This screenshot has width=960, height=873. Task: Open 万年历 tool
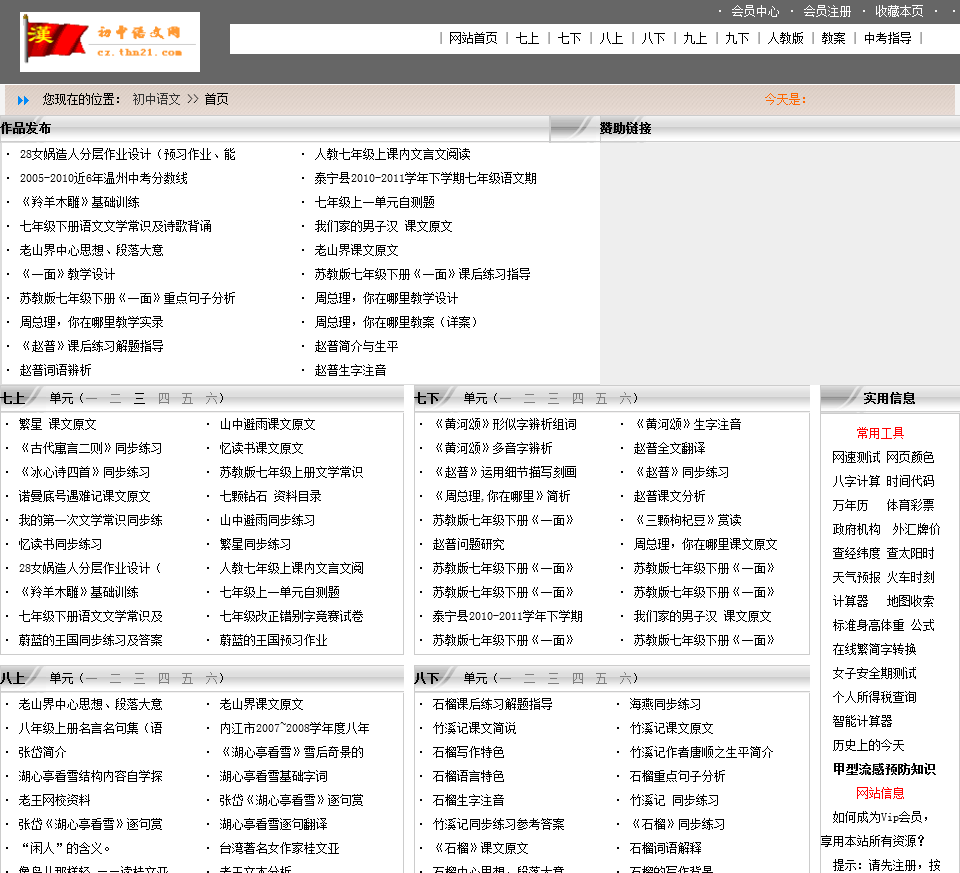coord(850,505)
